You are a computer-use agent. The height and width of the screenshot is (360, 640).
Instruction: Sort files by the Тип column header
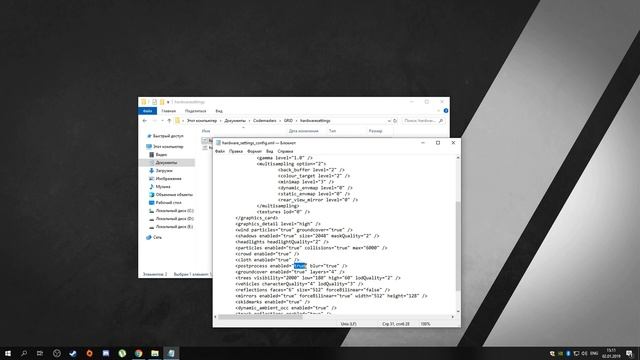click(333, 131)
